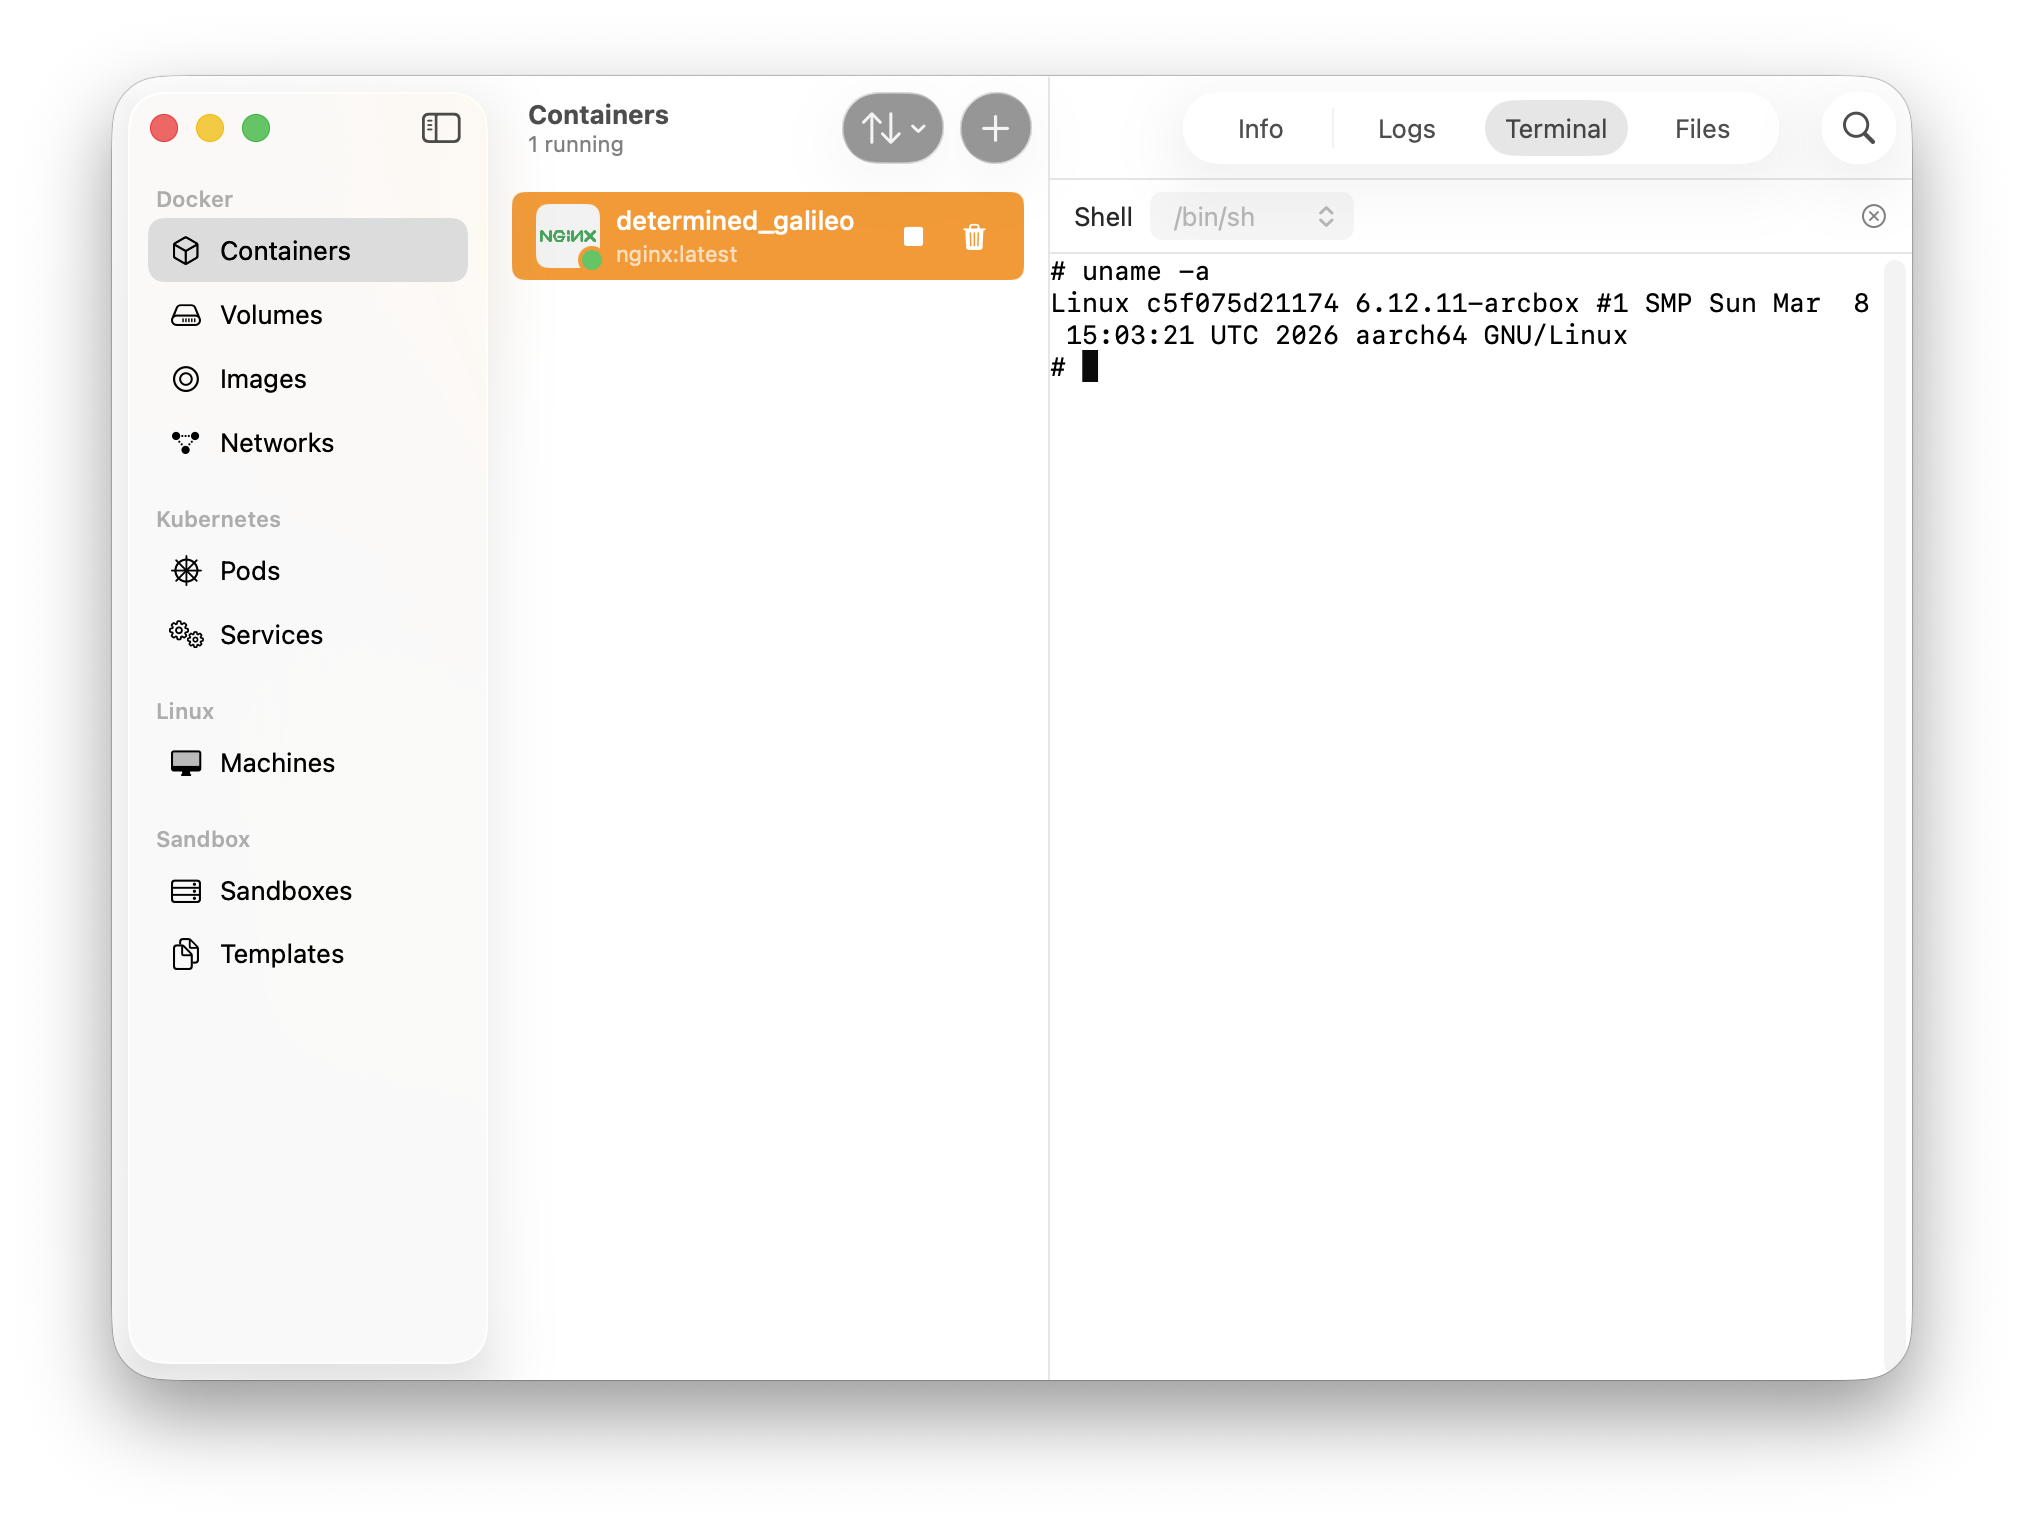Open the Templates section
Image resolution: width=2024 pixels, height=1528 pixels.
pyautogui.click(x=281, y=953)
